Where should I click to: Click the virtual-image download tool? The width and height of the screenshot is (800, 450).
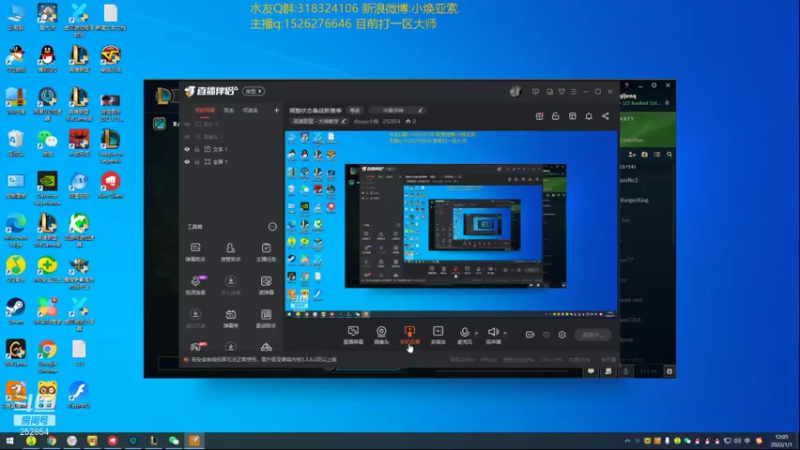click(195, 318)
